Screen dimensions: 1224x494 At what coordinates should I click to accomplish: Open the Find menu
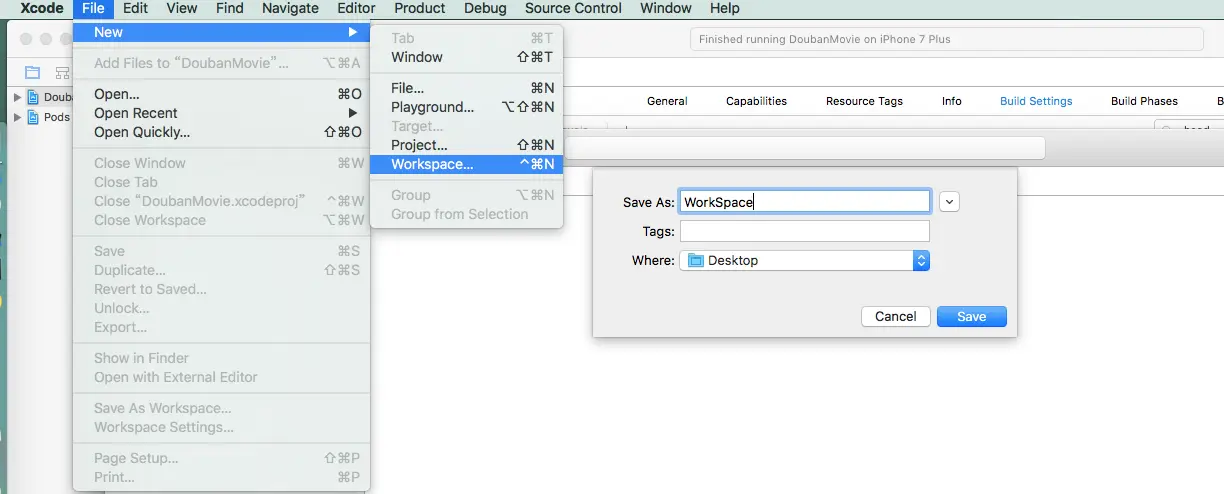click(x=229, y=8)
